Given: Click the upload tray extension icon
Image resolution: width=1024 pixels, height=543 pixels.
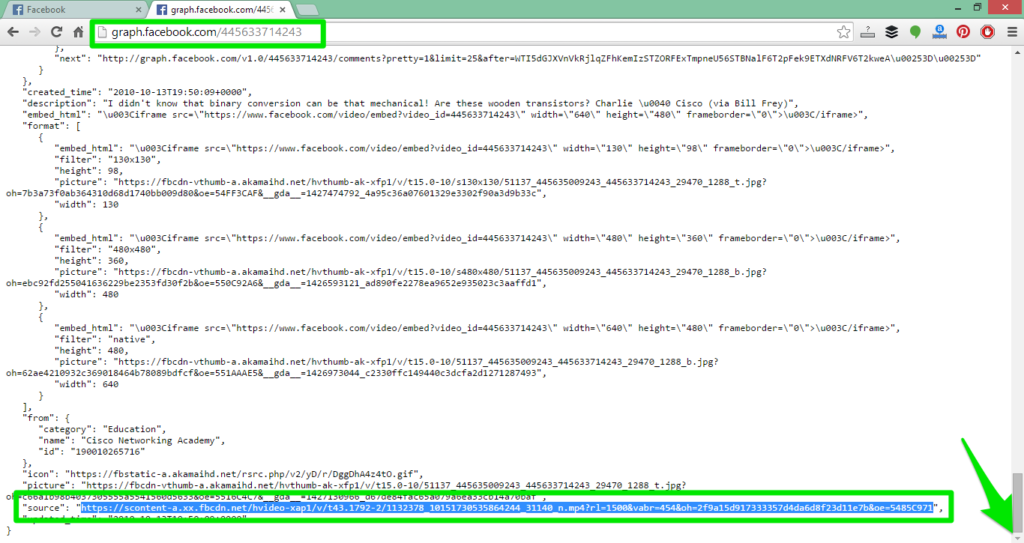Looking at the screenshot, I should (867, 32).
